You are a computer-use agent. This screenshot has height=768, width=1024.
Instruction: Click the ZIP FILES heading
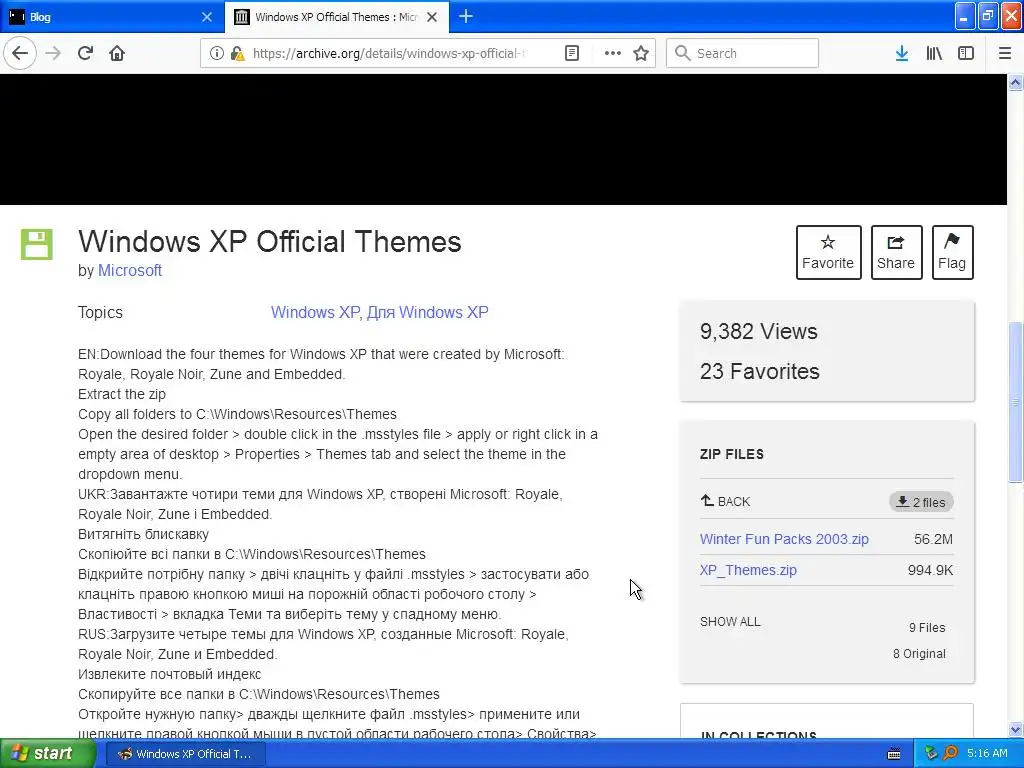coord(731,455)
